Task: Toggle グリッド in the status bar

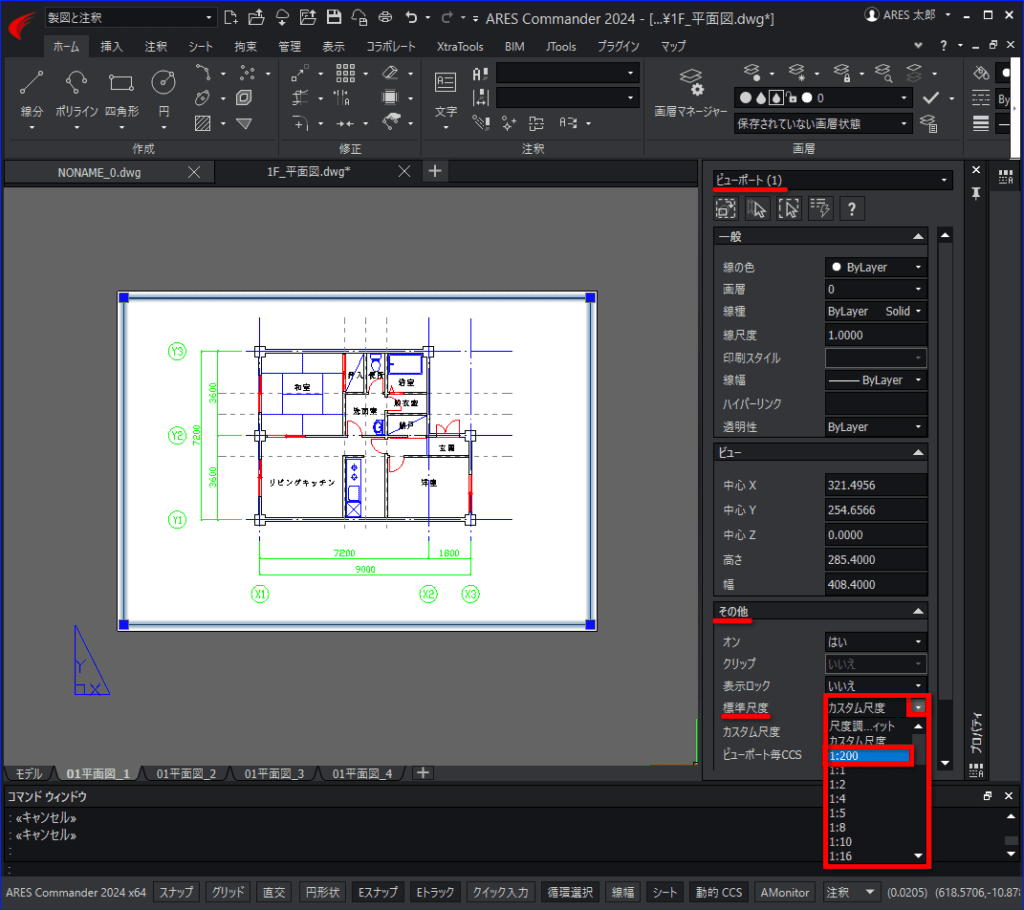Action: (x=228, y=892)
